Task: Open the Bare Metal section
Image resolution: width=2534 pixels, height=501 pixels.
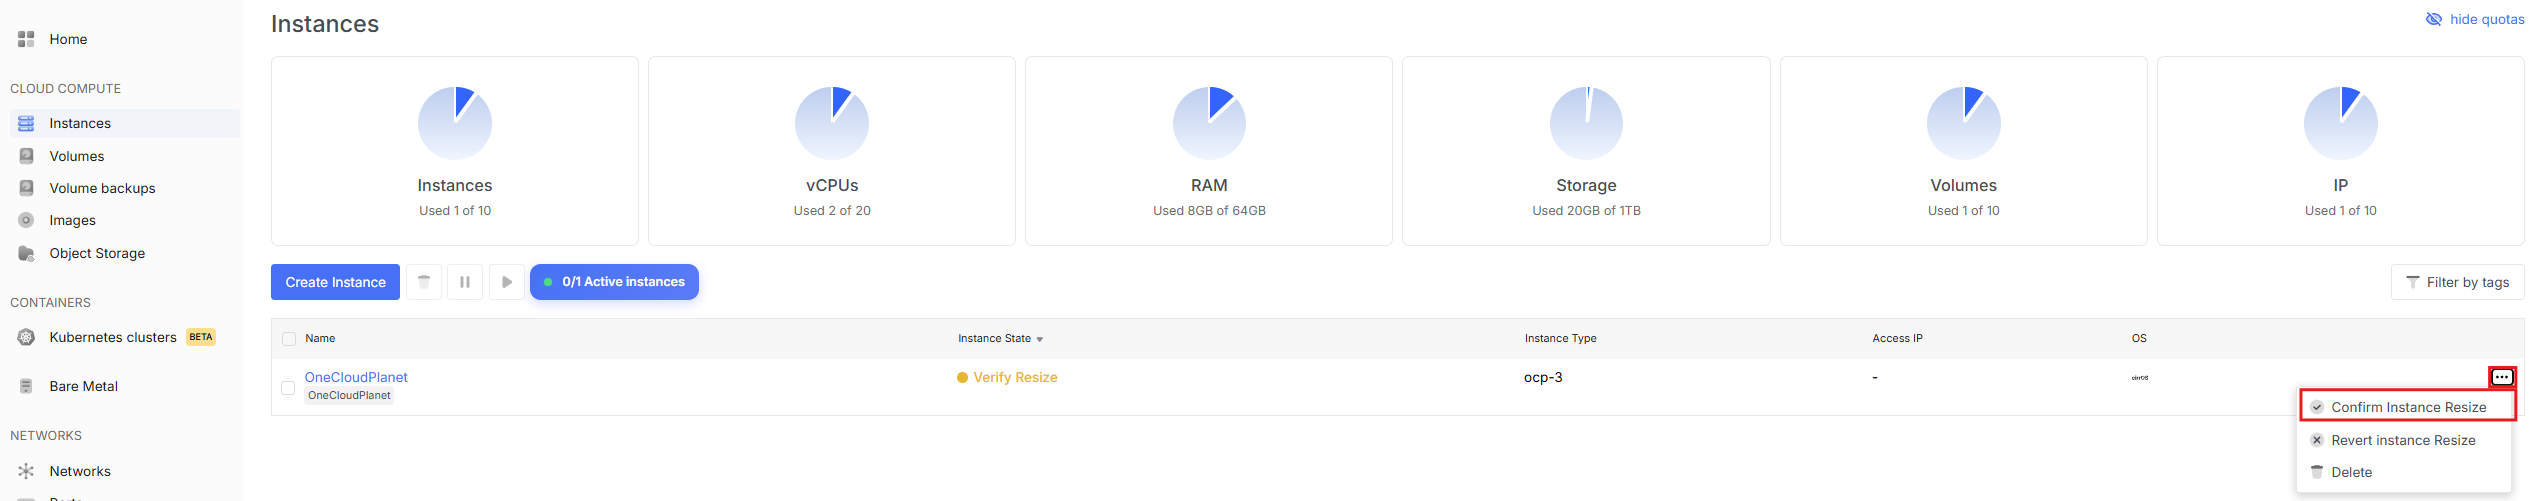Action: coord(83,386)
